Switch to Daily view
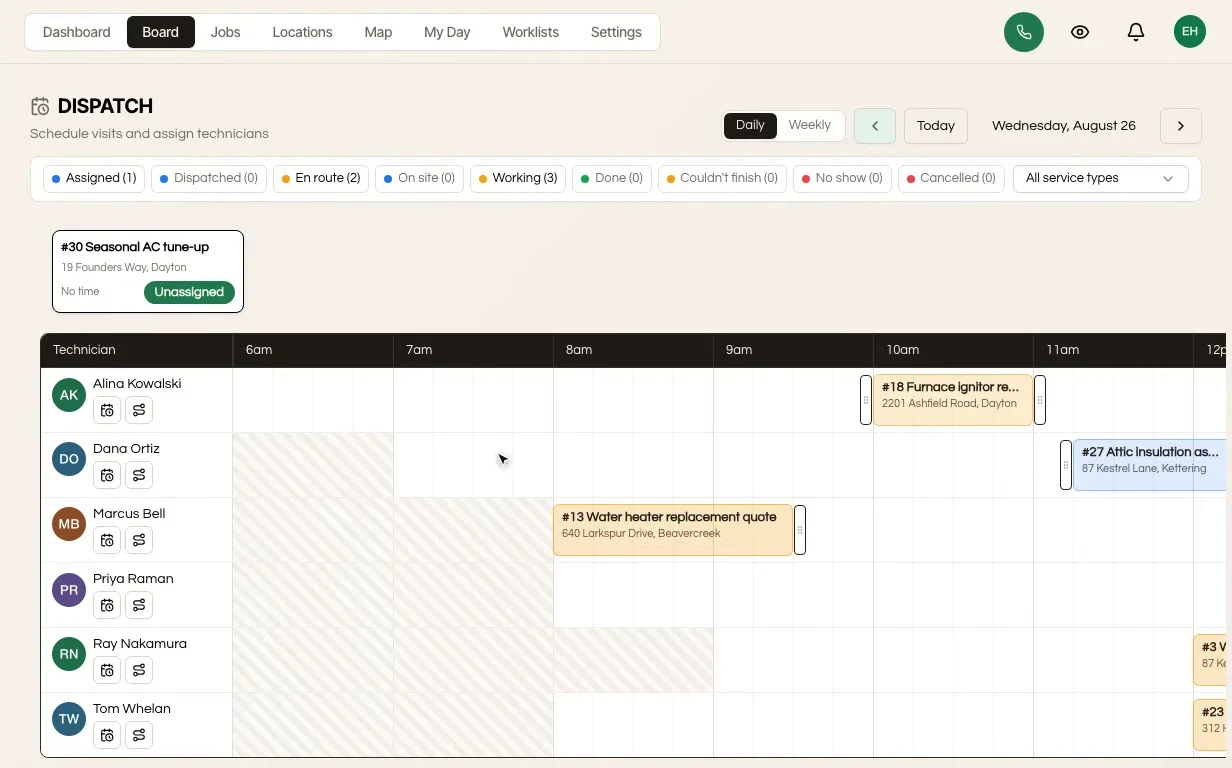The height and width of the screenshot is (768, 1232). pyautogui.click(x=750, y=125)
